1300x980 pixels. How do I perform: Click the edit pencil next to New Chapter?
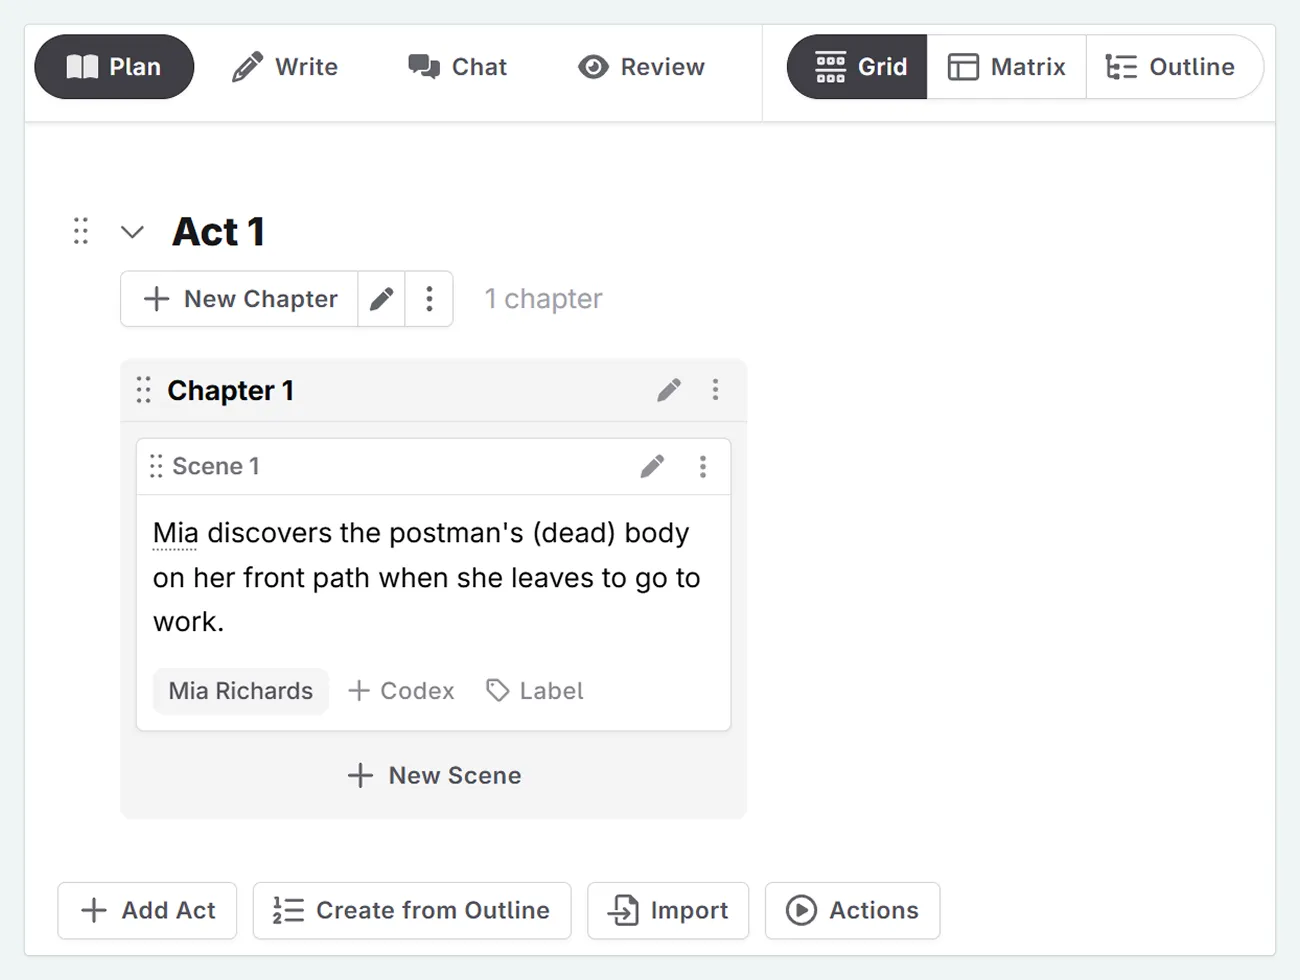click(x=381, y=298)
